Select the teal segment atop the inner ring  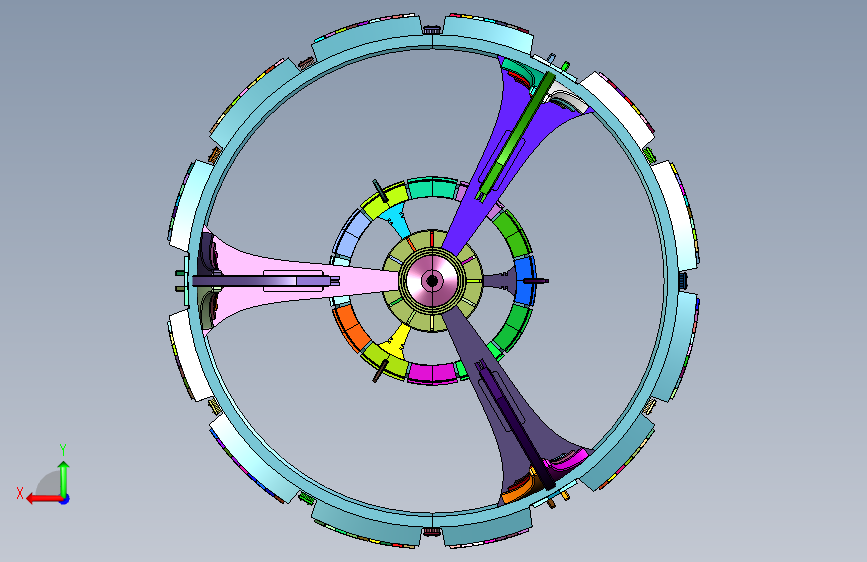click(x=432, y=188)
